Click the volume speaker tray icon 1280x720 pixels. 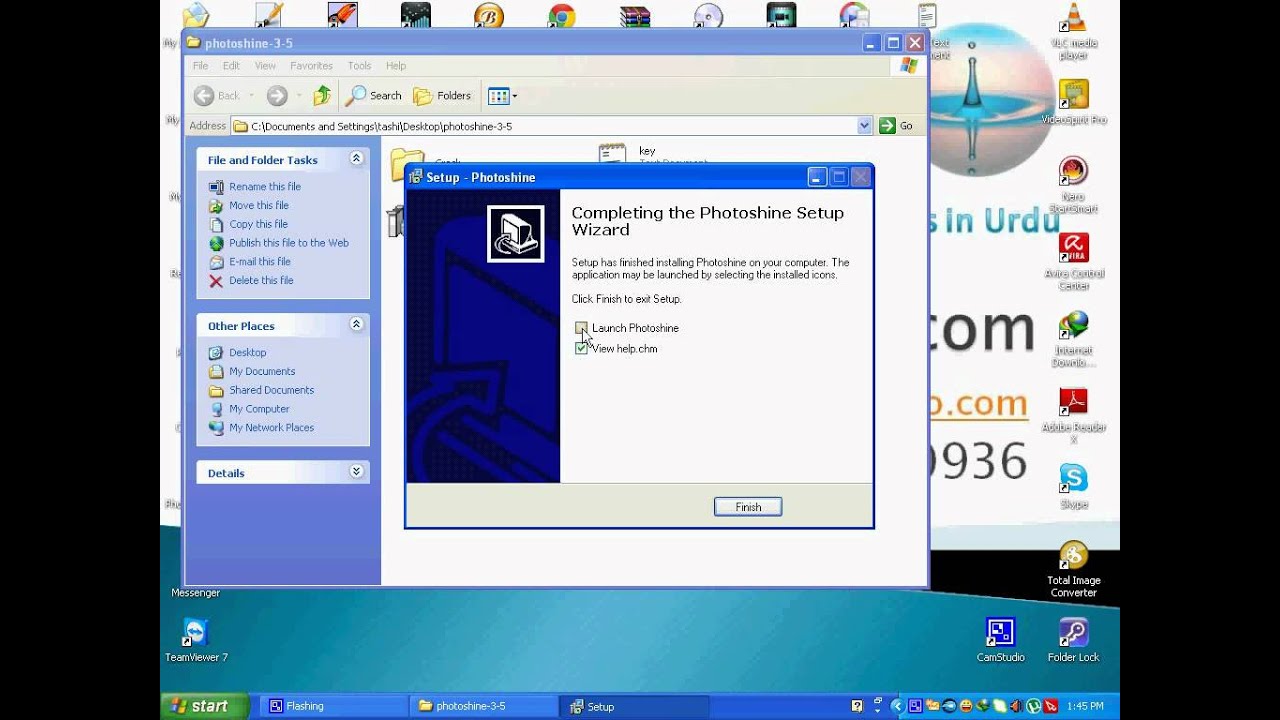1017,706
